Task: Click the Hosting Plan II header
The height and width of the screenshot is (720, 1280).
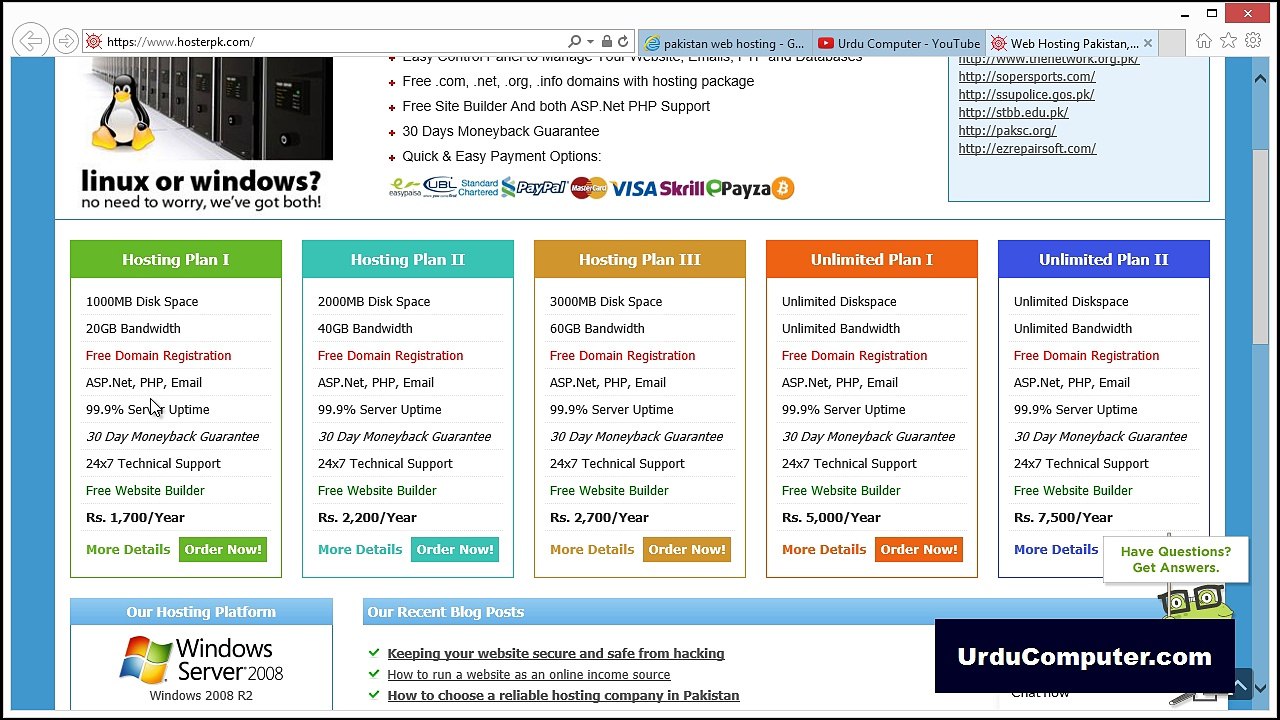Action: click(408, 259)
